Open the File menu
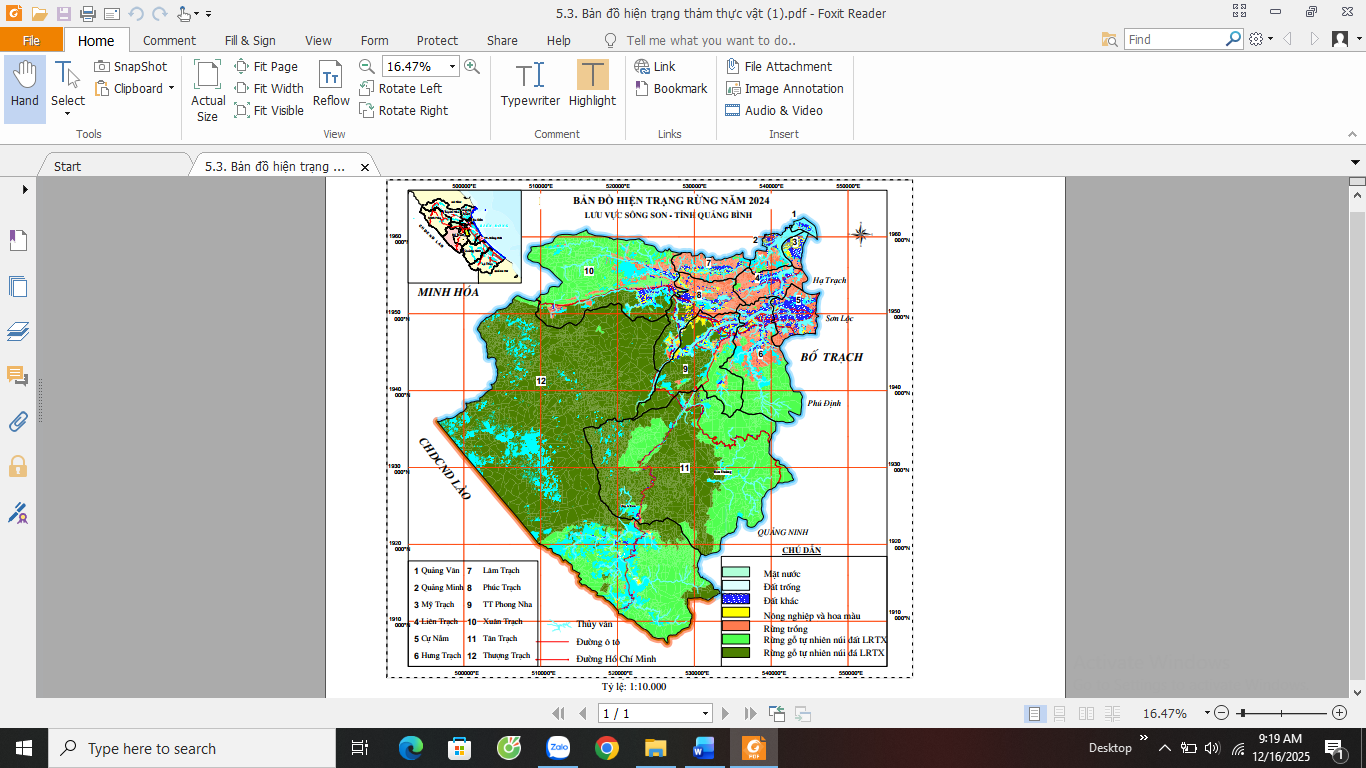 click(31, 40)
